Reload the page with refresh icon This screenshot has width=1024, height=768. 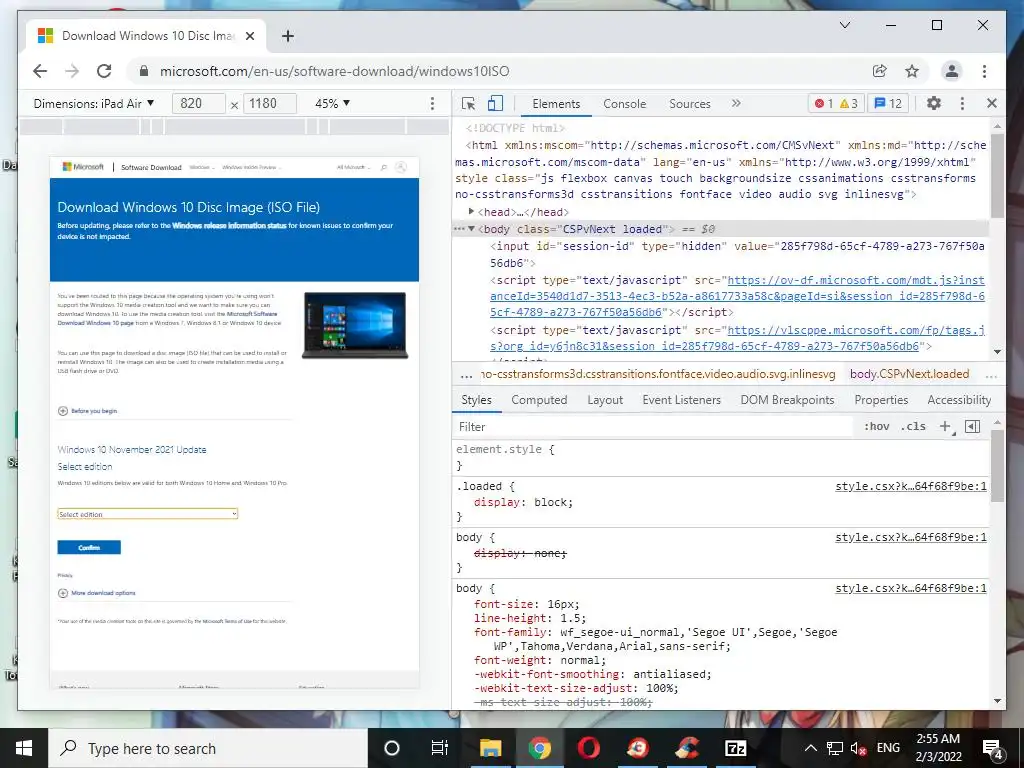104,71
